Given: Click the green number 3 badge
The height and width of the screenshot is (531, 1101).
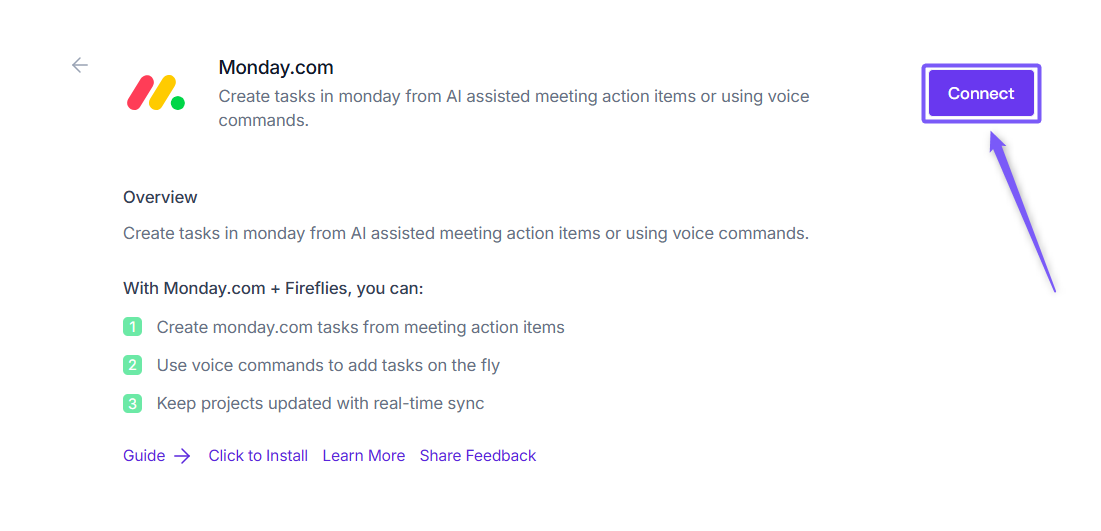Looking at the screenshot, I should click(x=133, y=404).
